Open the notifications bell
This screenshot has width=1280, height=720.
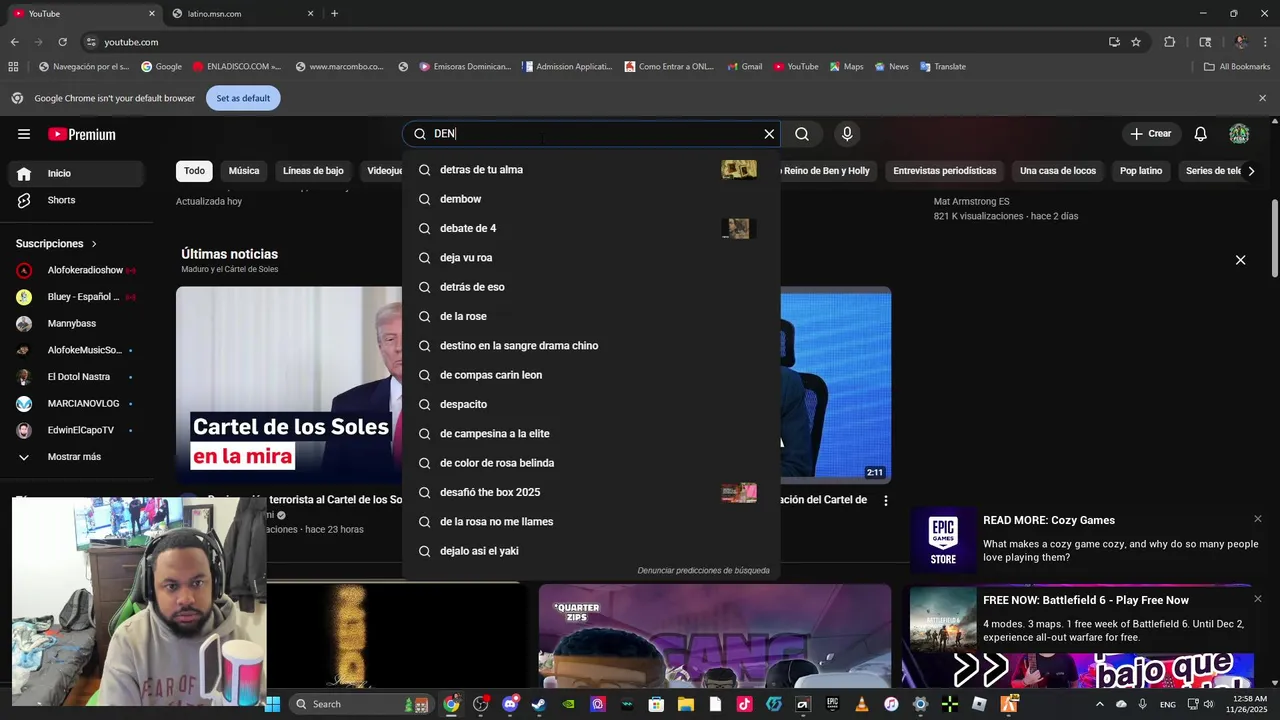coord(1200,134)
